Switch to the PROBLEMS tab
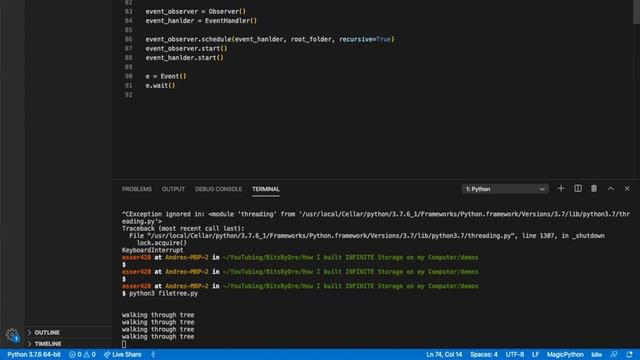640x360 pixels. pos(137,189)
